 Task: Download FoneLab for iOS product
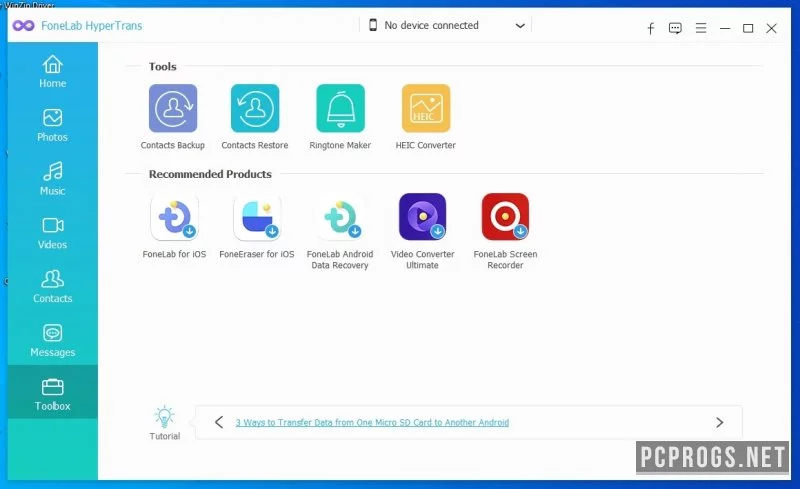[174, 217]
